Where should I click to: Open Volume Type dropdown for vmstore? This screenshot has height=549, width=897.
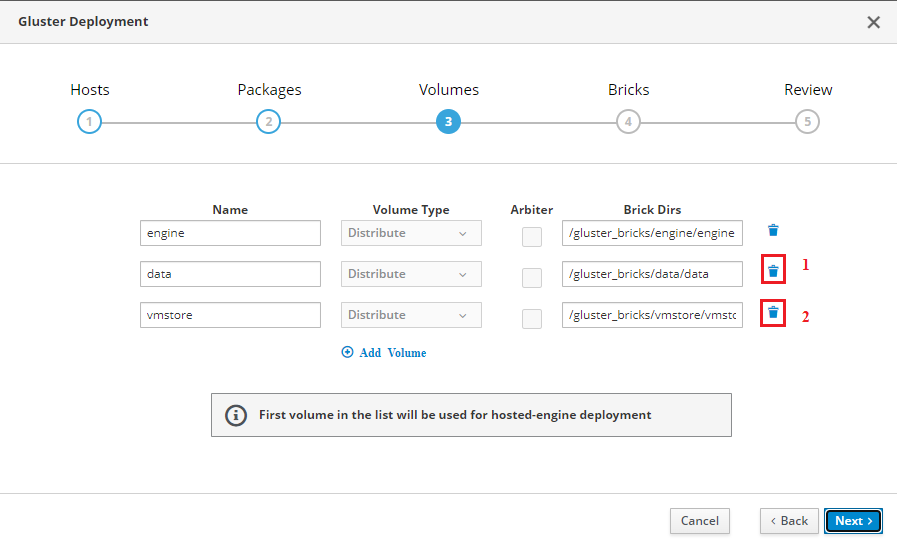click(411, 315)
